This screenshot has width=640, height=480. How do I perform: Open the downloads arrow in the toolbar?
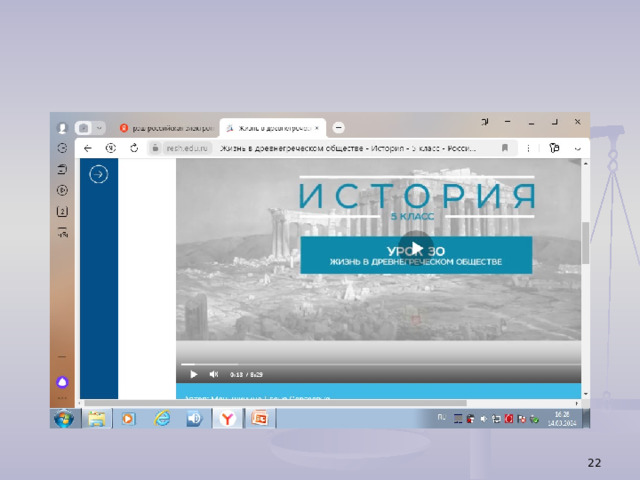click(x=577, y=149)
